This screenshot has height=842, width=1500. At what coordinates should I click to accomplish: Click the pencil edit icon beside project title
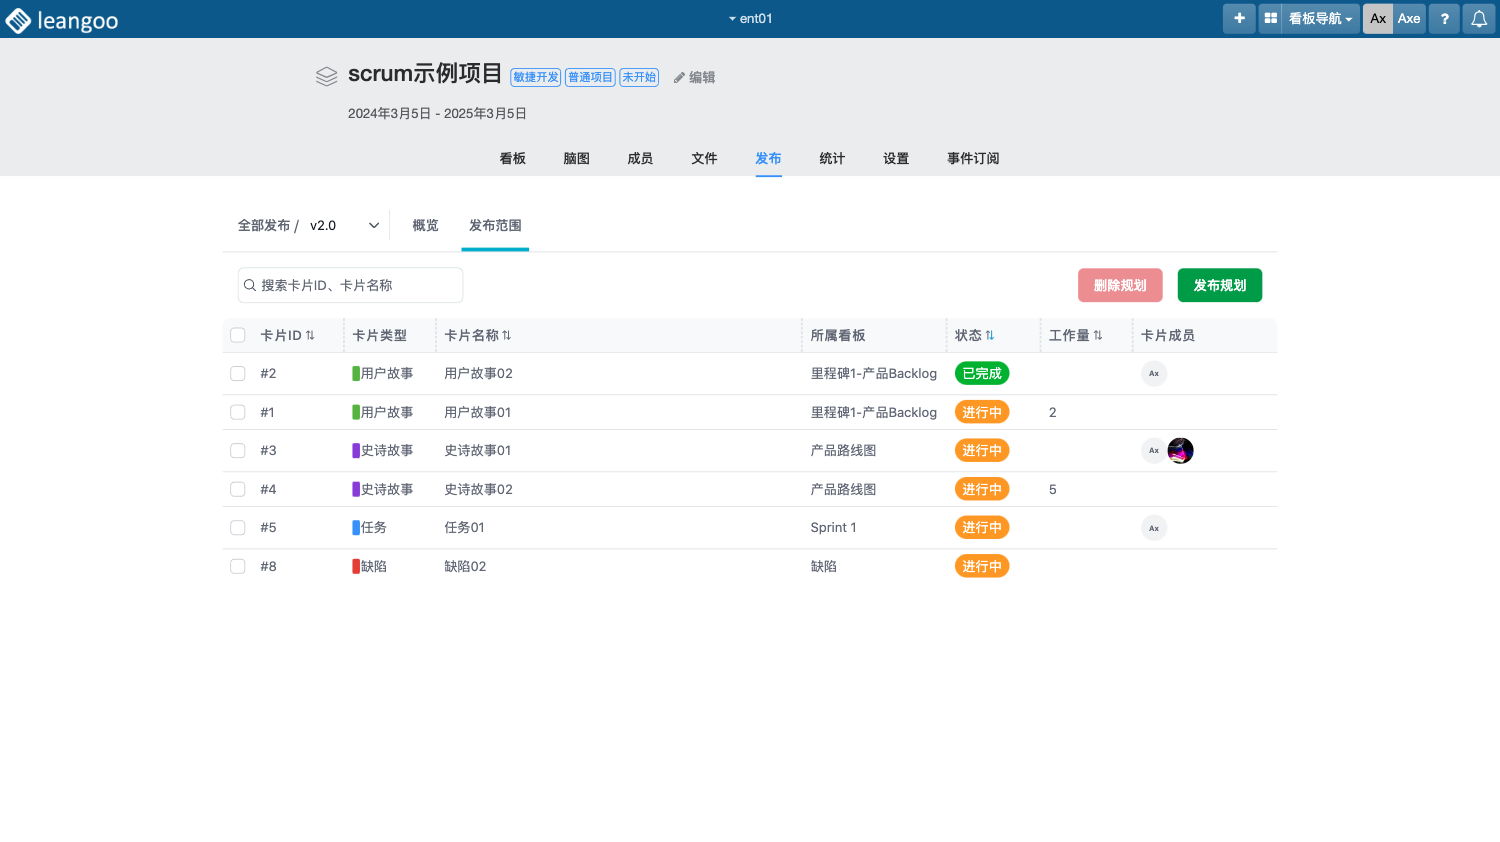point(680,77)
